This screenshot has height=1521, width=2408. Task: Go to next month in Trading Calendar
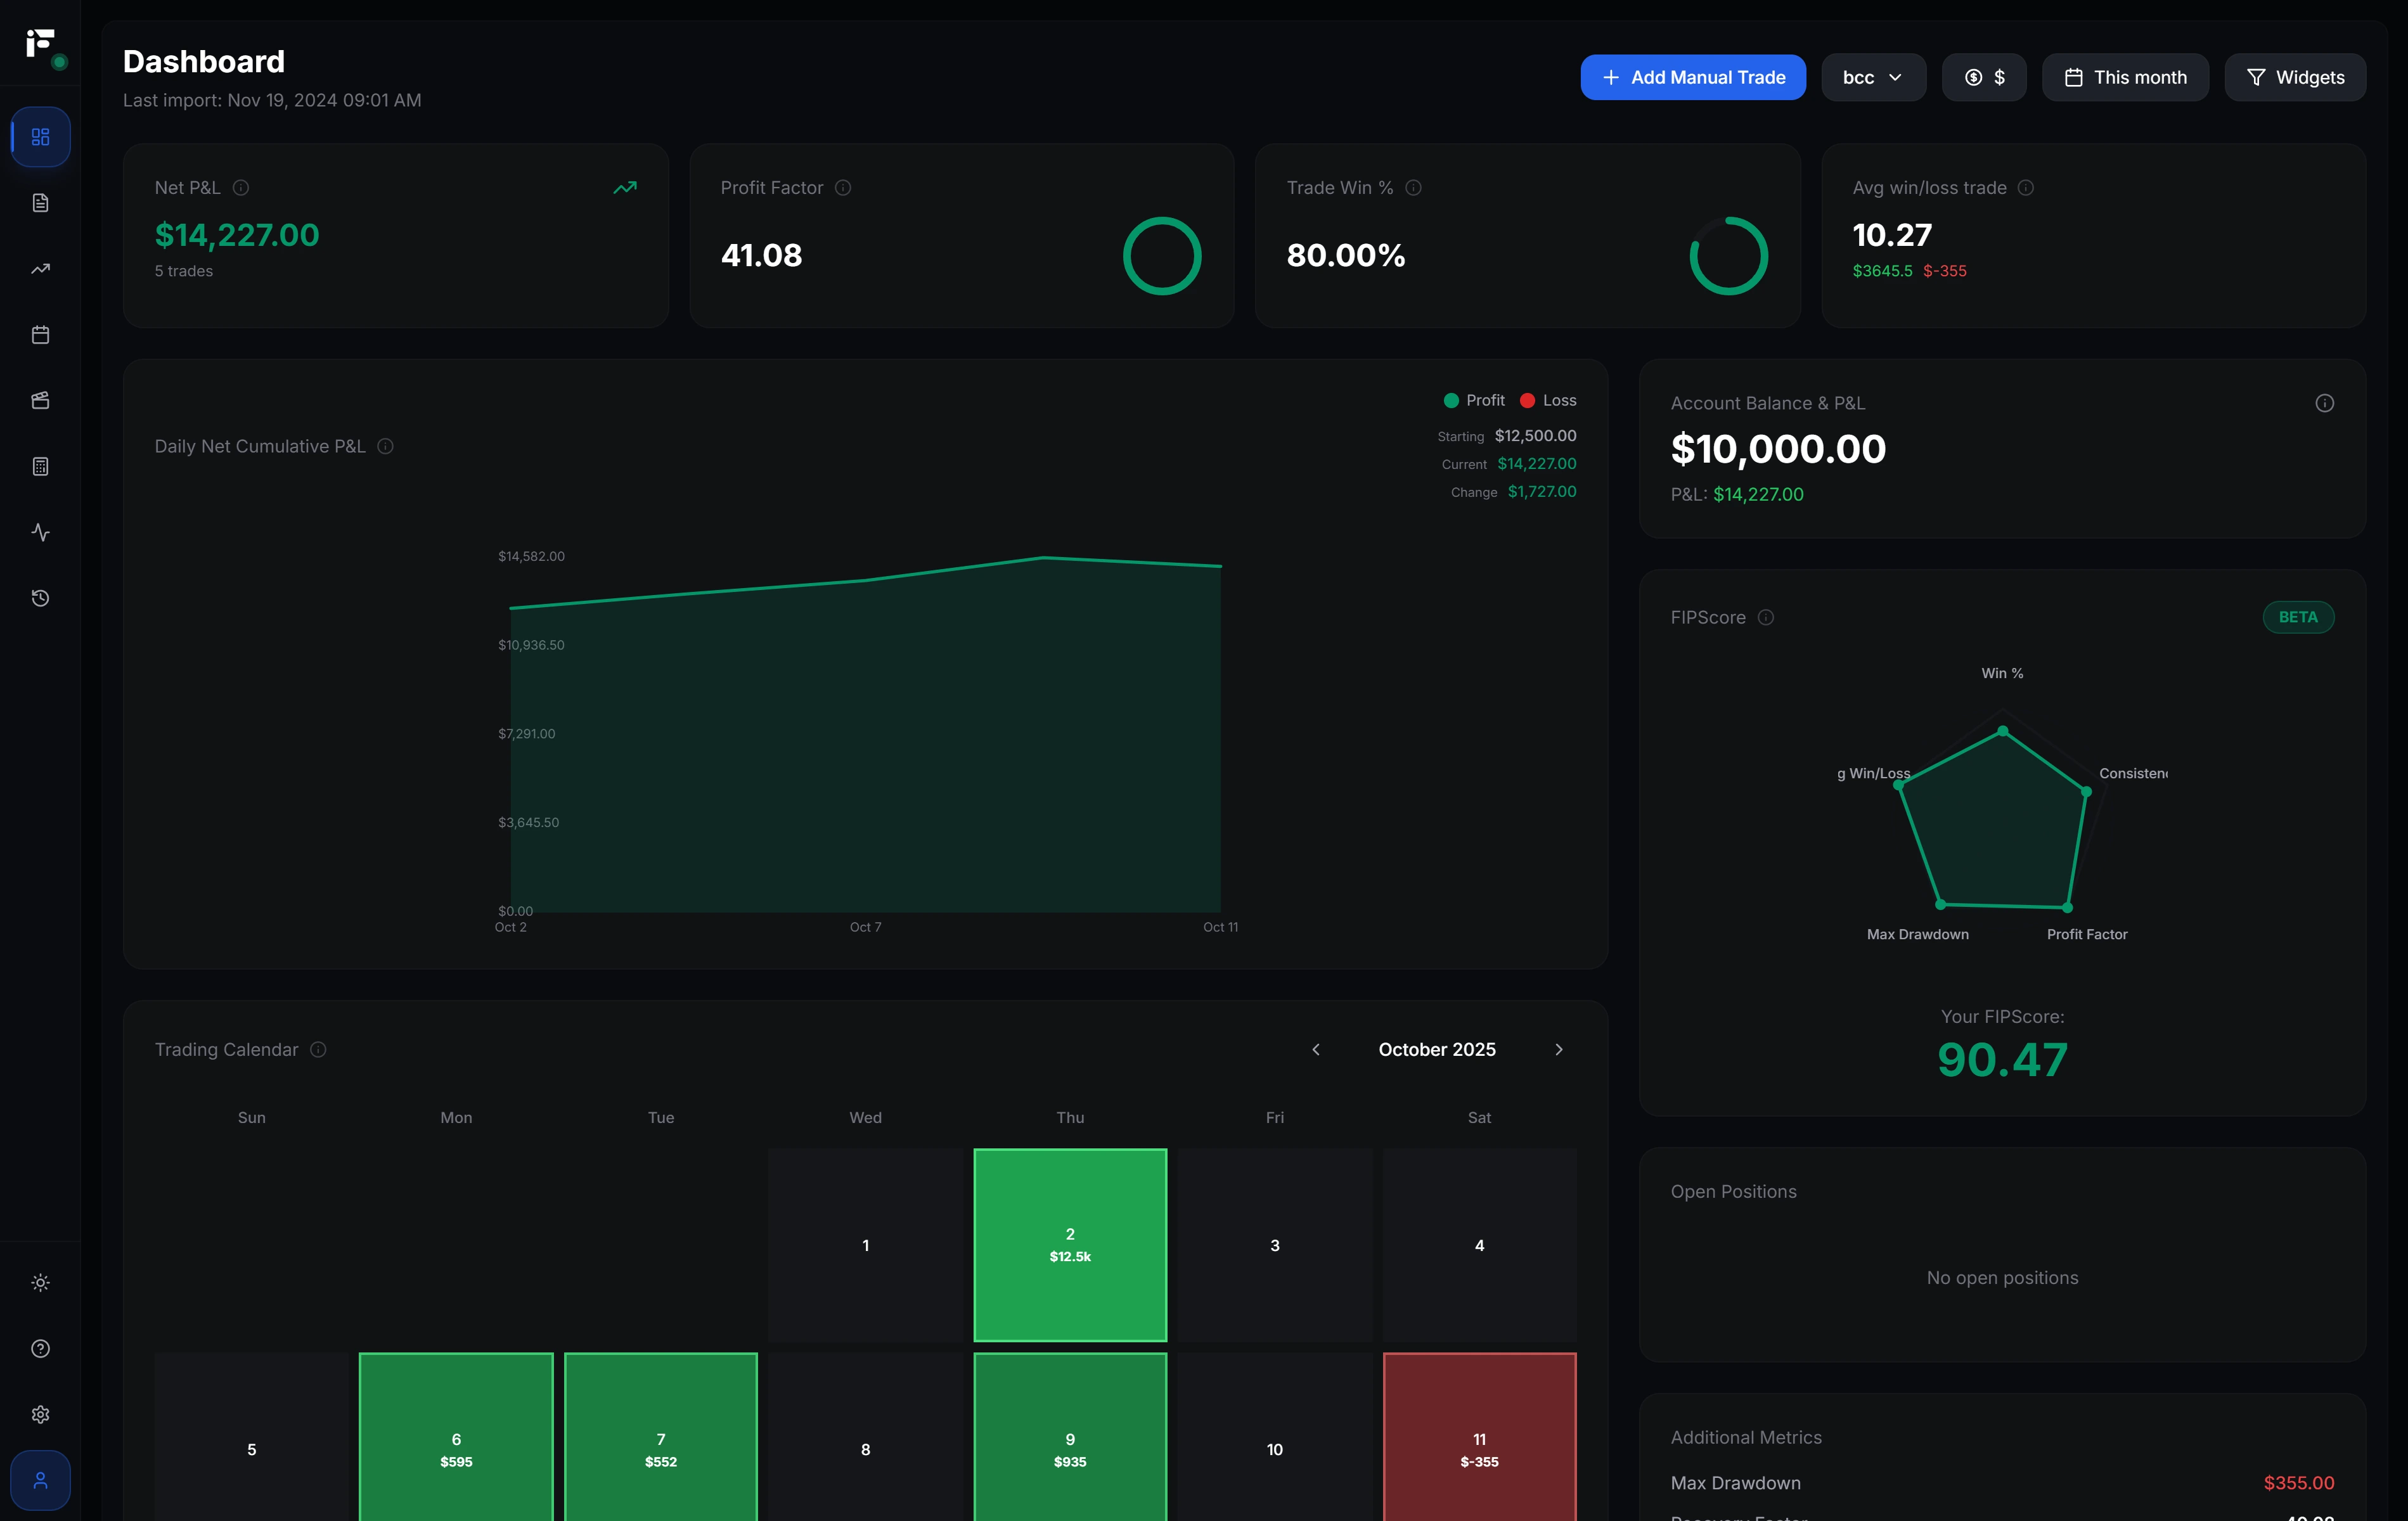pos(1558,1049)
